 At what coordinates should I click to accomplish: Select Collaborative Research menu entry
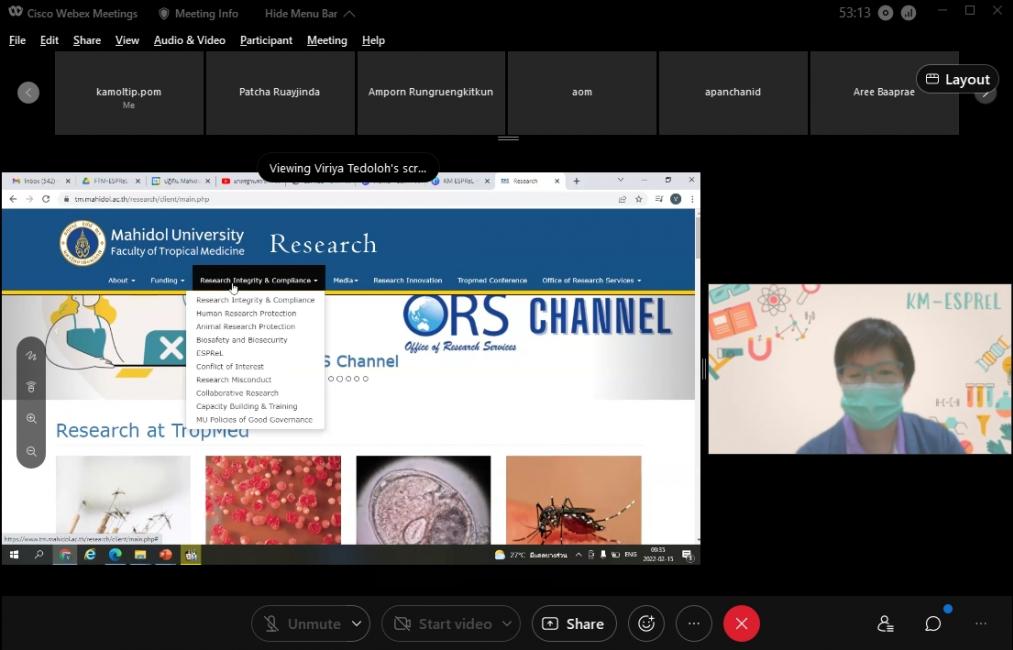pyautogui.click(x=237, y=393)
